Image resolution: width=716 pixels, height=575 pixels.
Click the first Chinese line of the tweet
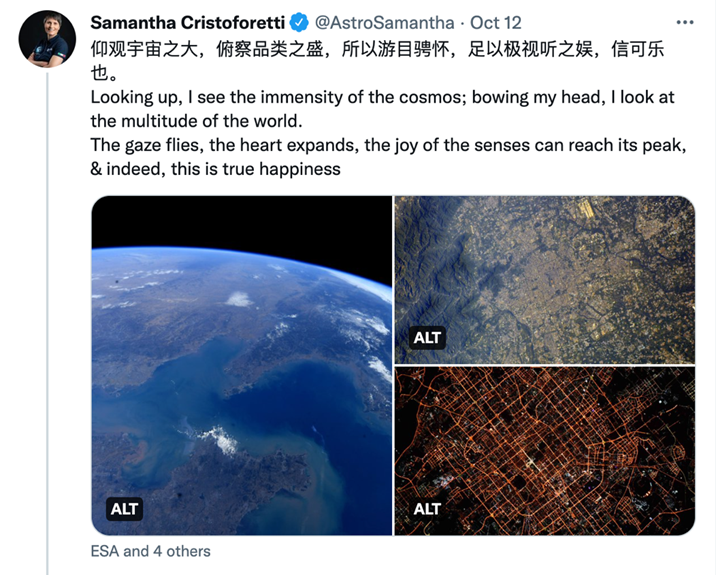[377, 49]
